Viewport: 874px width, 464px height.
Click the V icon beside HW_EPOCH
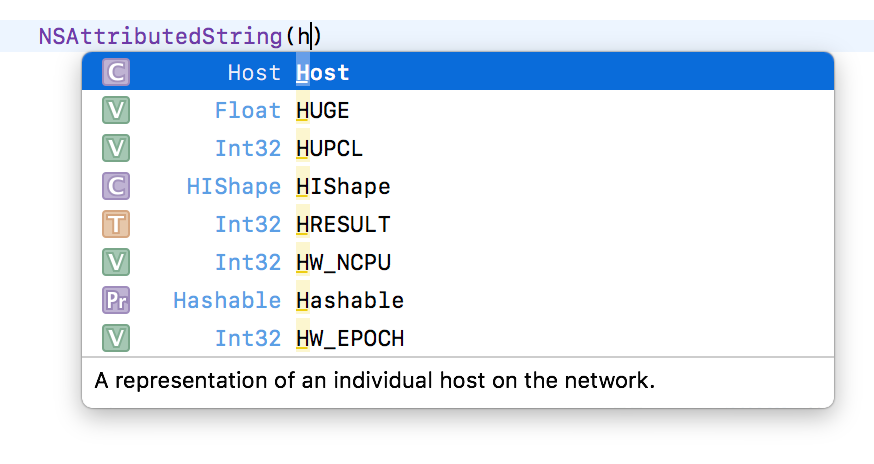(x=116, y=338)
